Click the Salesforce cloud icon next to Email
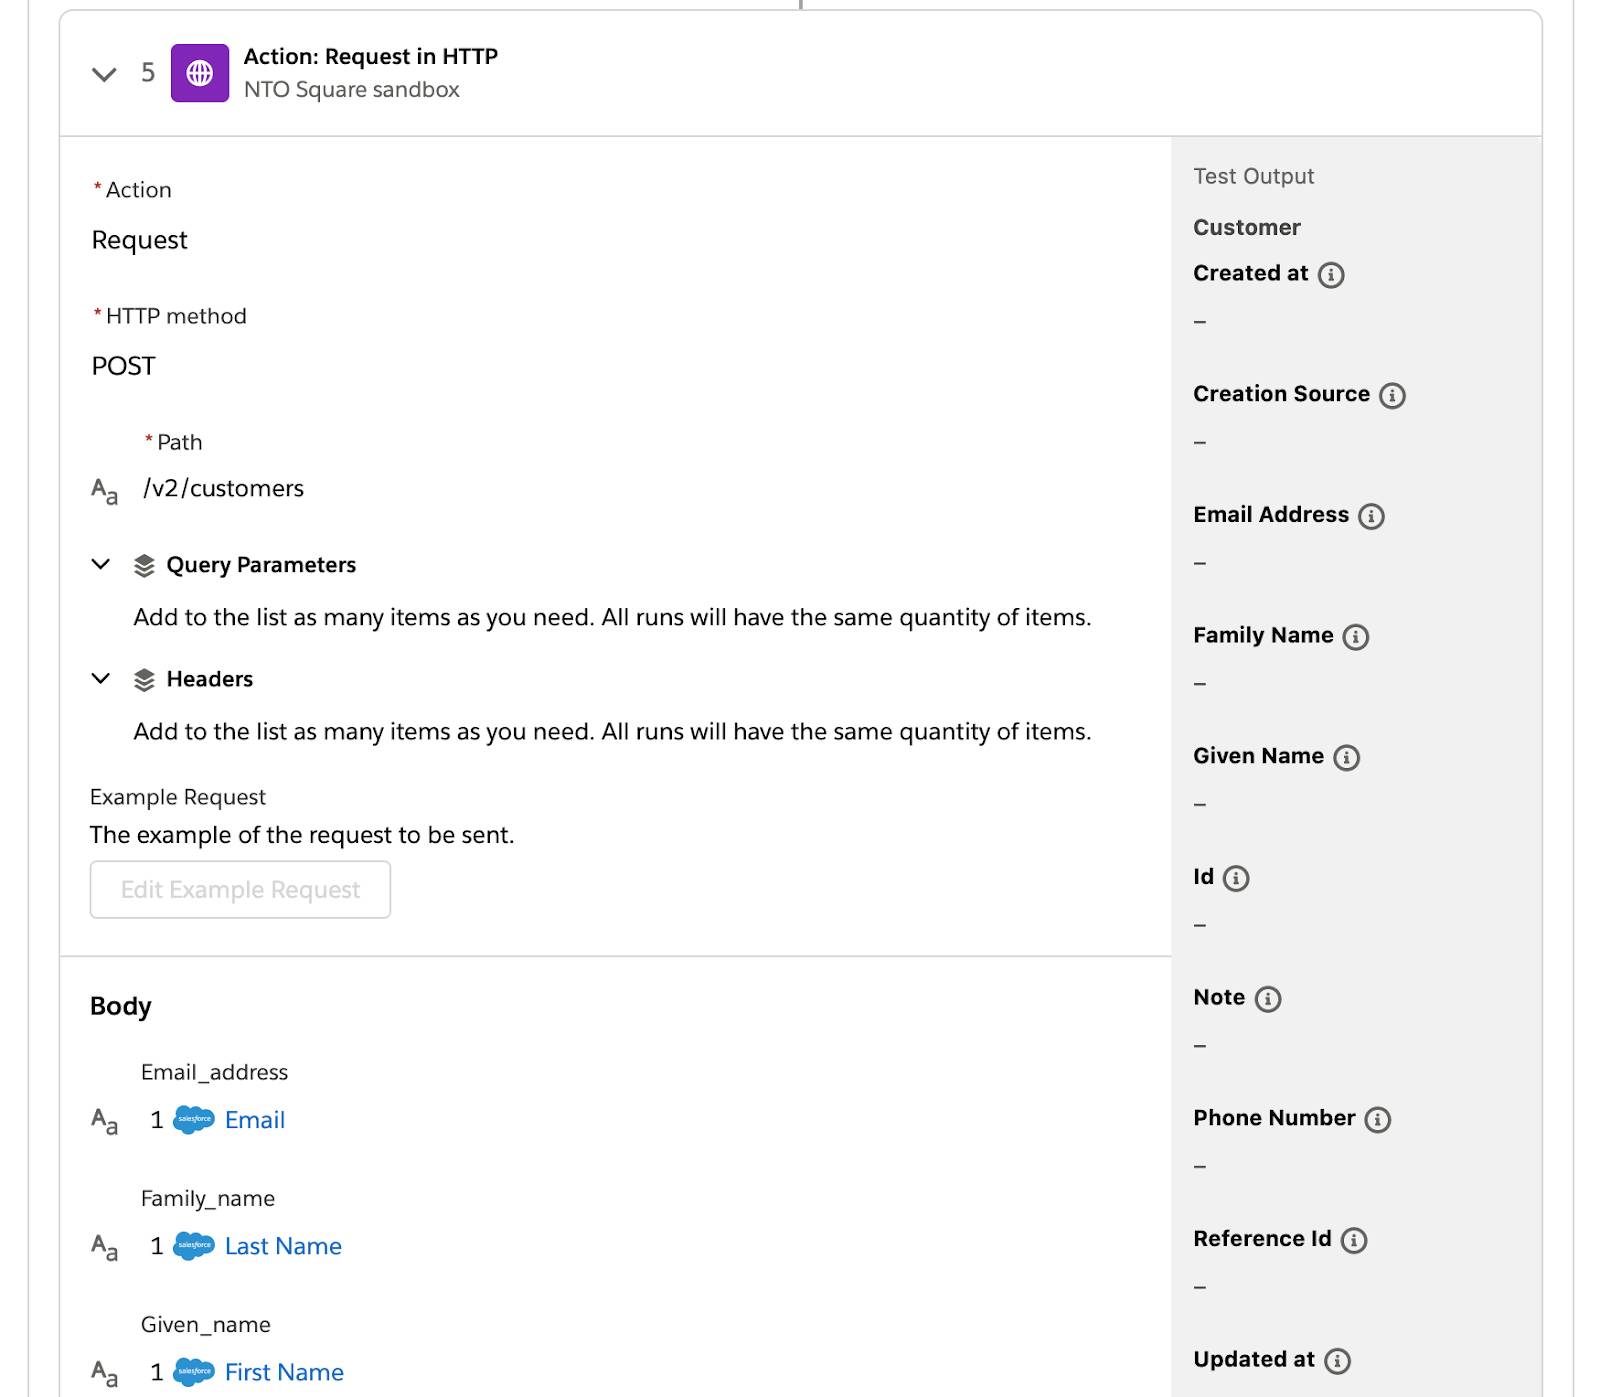 (x=194, y=1119)
